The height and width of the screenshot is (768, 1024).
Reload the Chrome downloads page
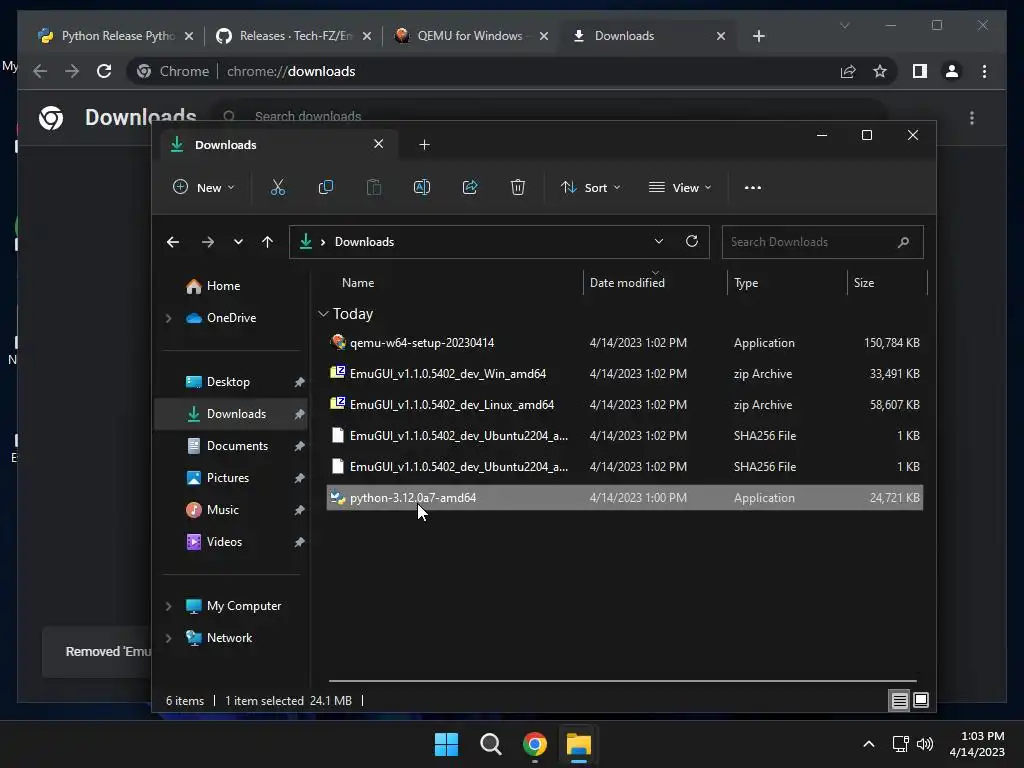click(104, 71)
